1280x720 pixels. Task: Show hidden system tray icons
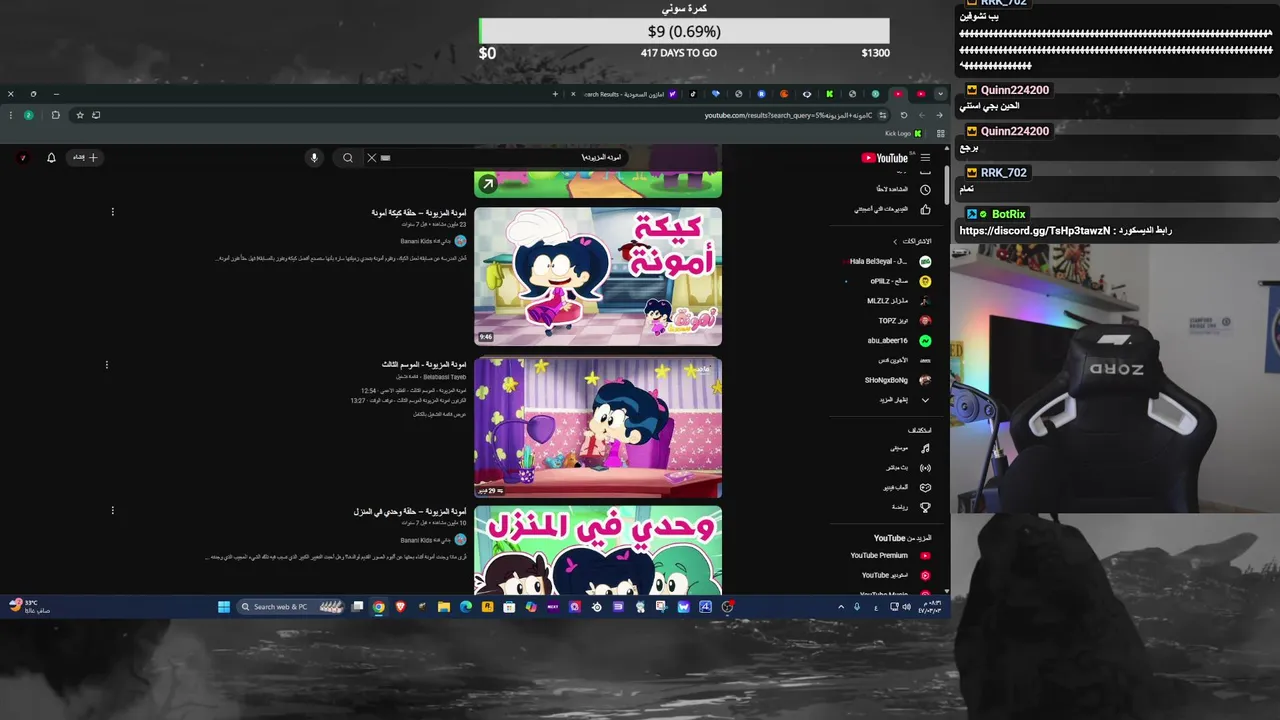coord(841,607)
